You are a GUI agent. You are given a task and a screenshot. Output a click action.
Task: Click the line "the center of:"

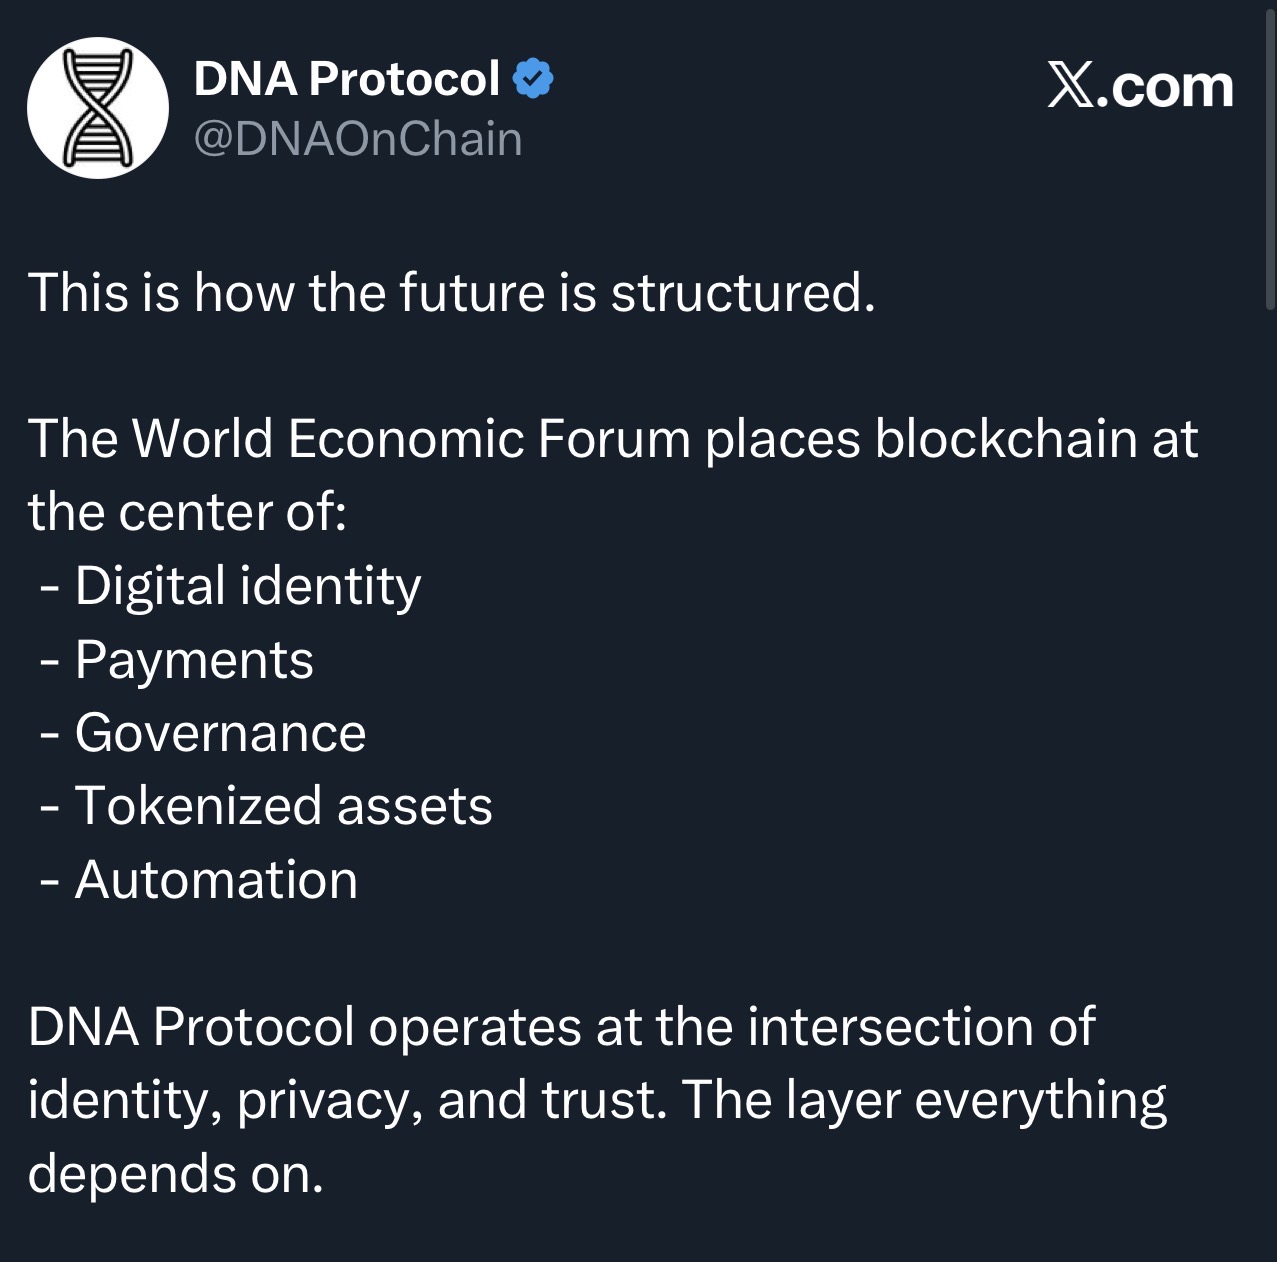tap(187, 513)
